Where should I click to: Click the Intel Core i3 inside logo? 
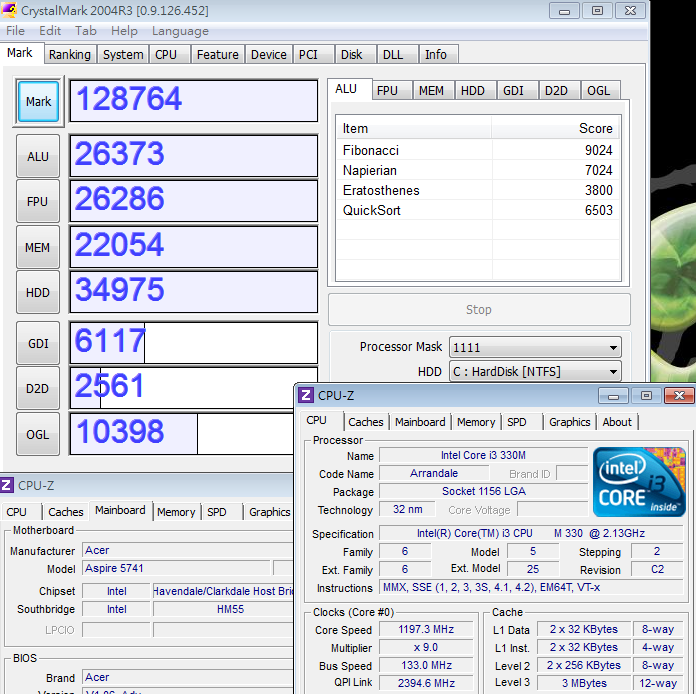(x=639, y=482)
